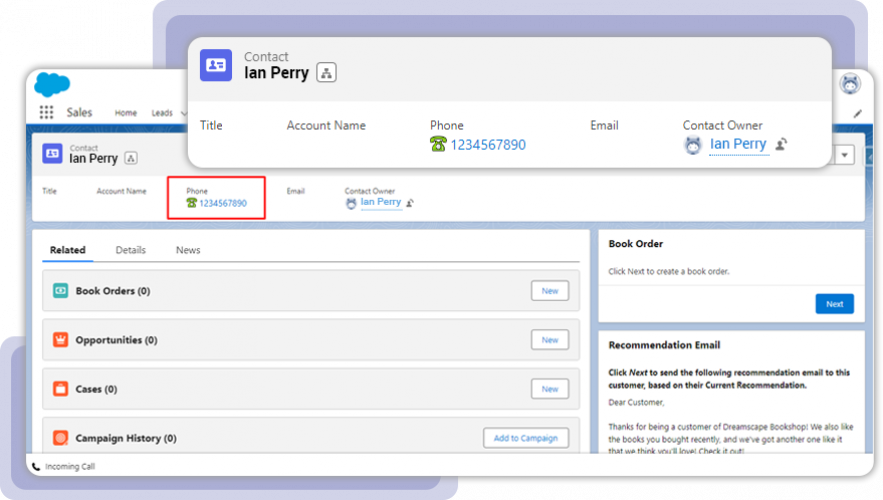The width and height of the screenshot is (883, 500).
Task: Switch to the News tab
Action: (x=188, y=250)
